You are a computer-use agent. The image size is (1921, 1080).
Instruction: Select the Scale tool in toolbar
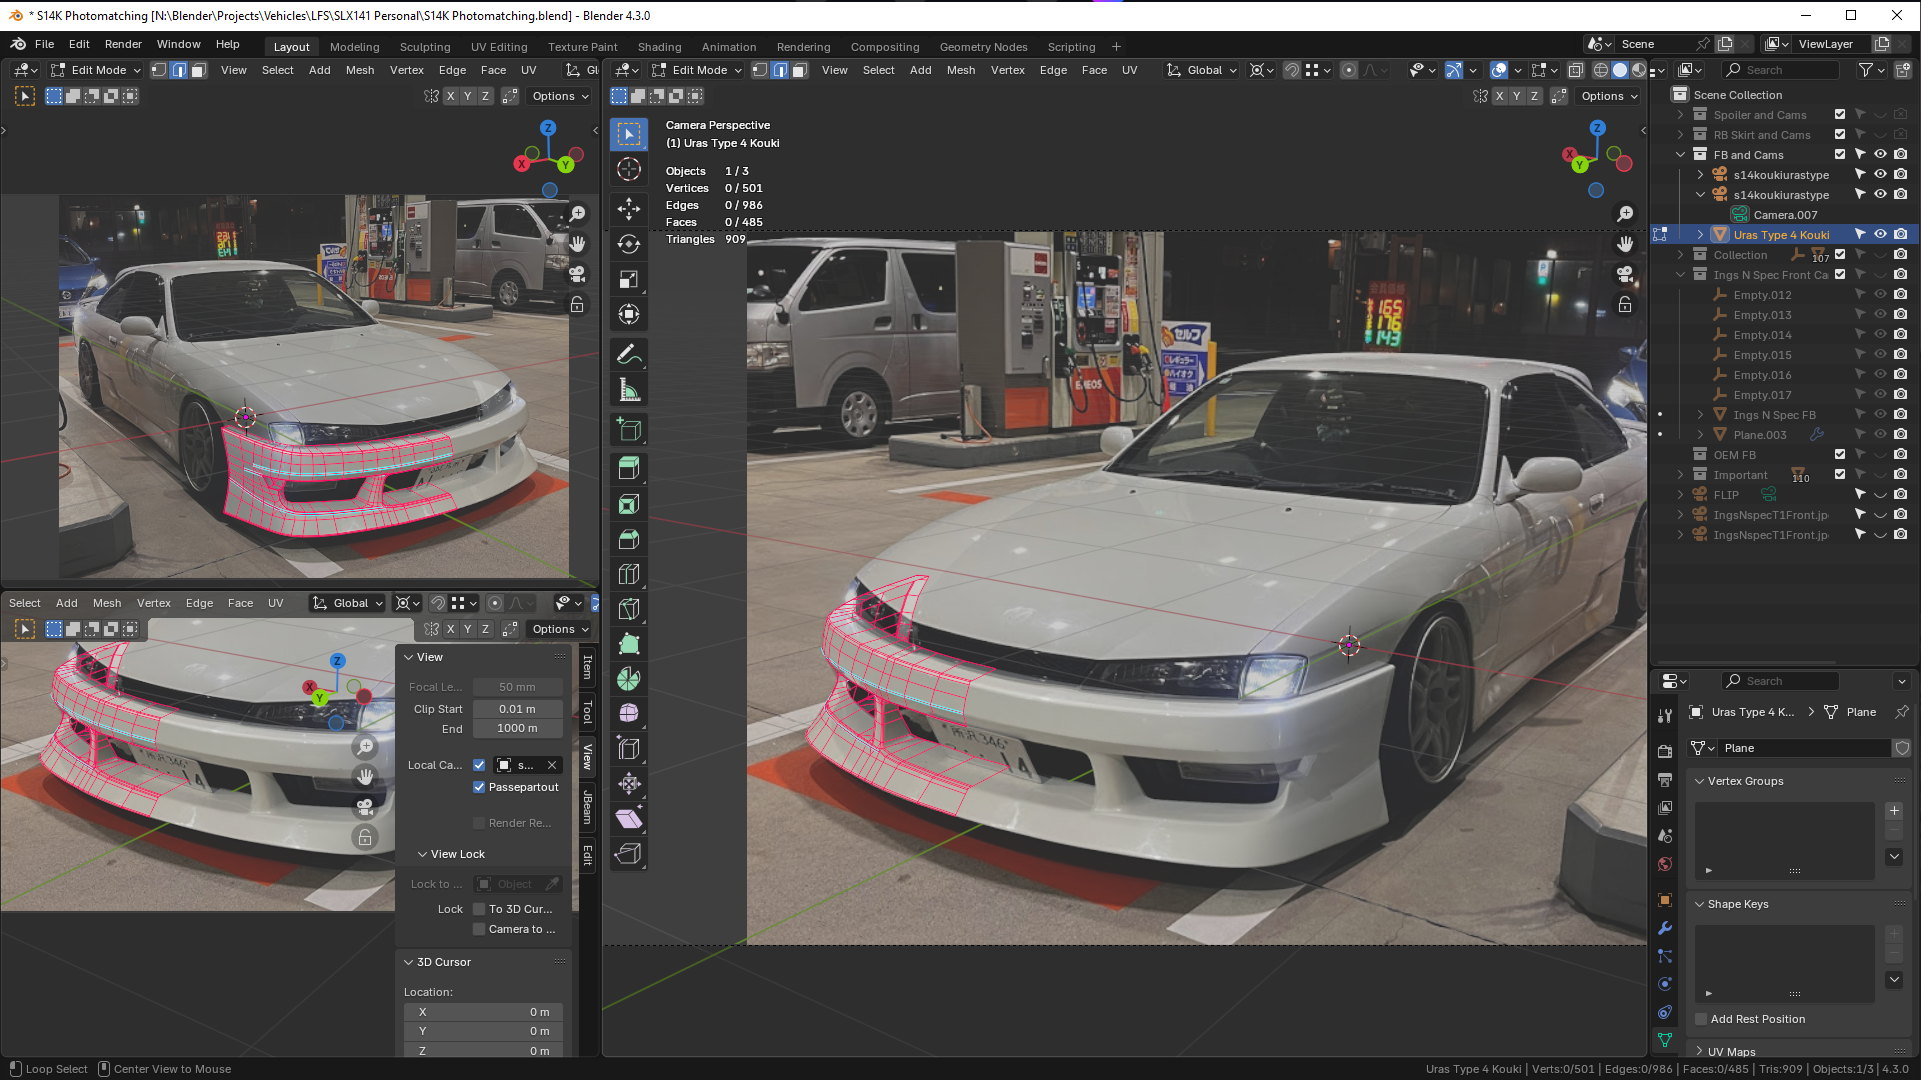[629, 279]
